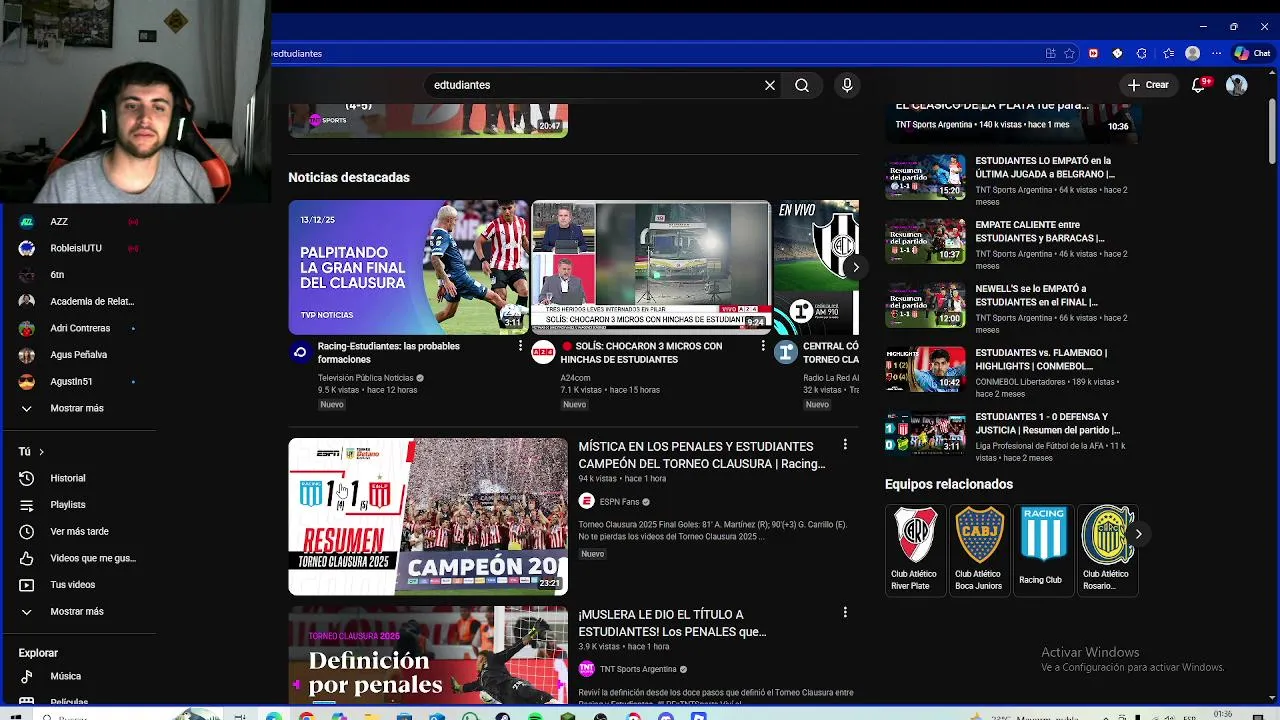1280x720 pixels.
Task: Play the SOLÍS chocaron 3 micros thumbnail
Action: point(651,267)
